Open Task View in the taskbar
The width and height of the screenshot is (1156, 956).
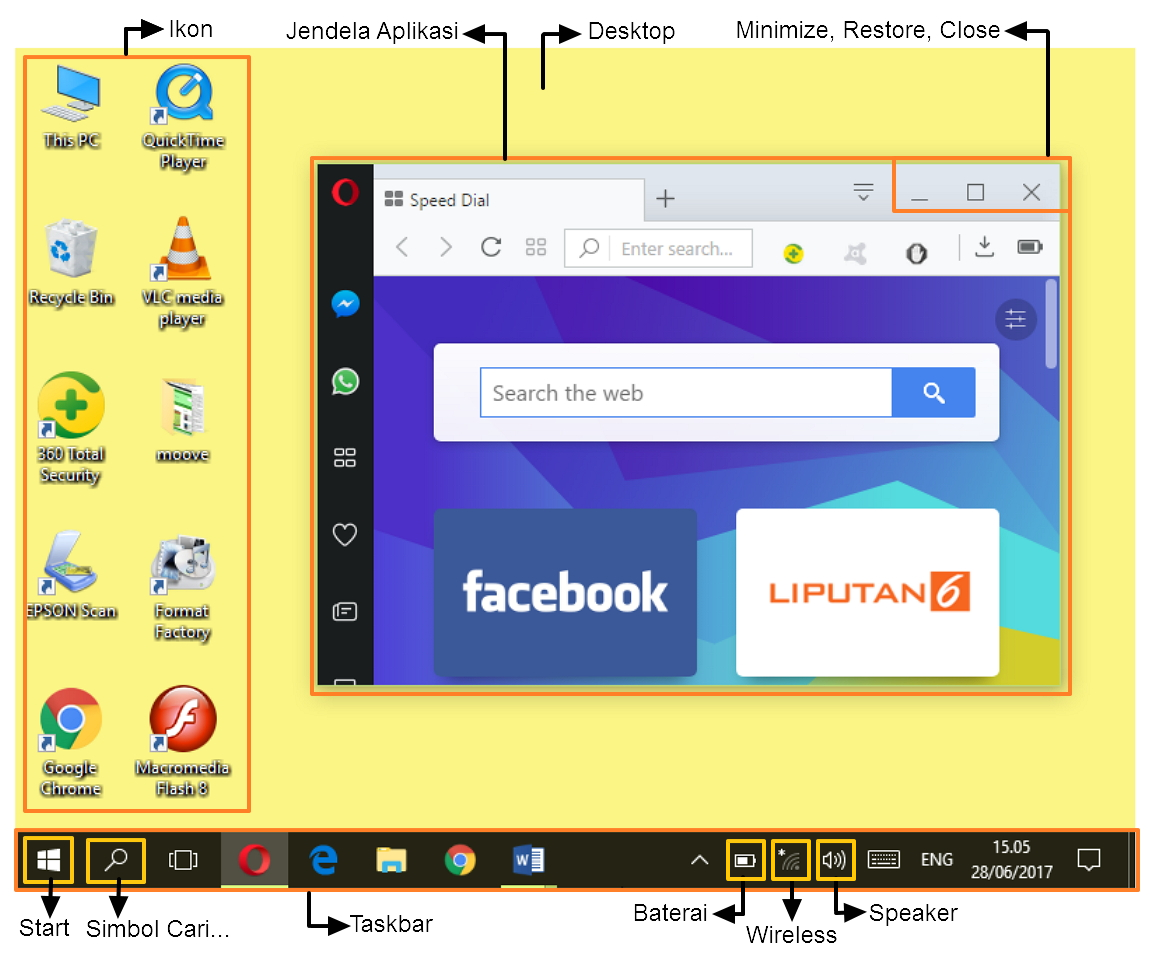(183, 859)
